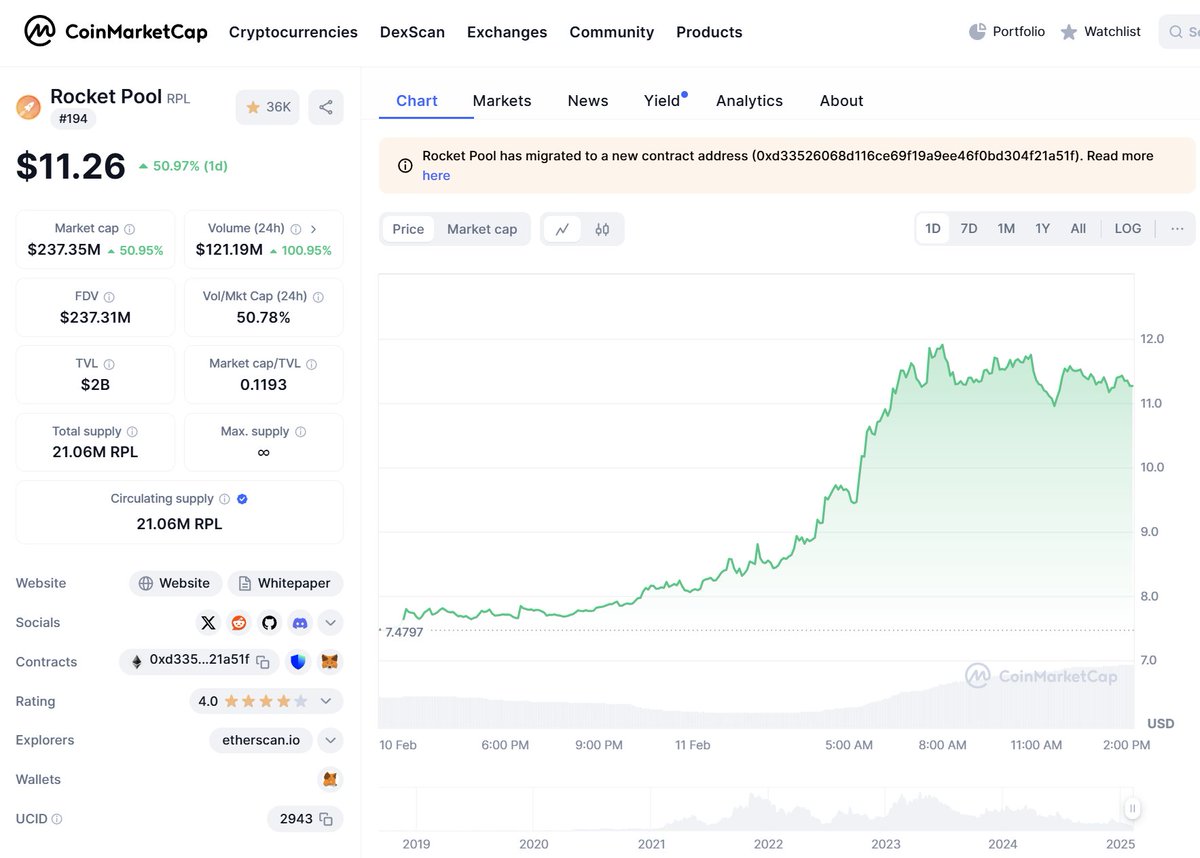Switch to the About tab
The width and height of the screenshot is (1200, 858).
coord(841,100)
